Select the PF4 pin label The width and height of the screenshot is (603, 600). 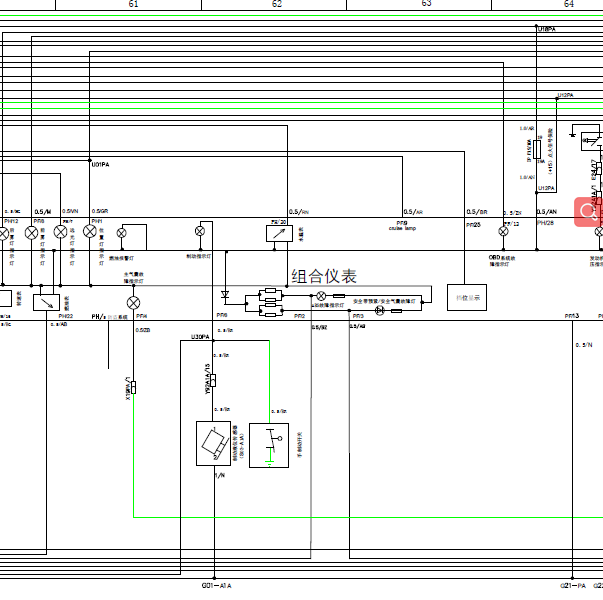pyautogui.click(x=142, y=316)
